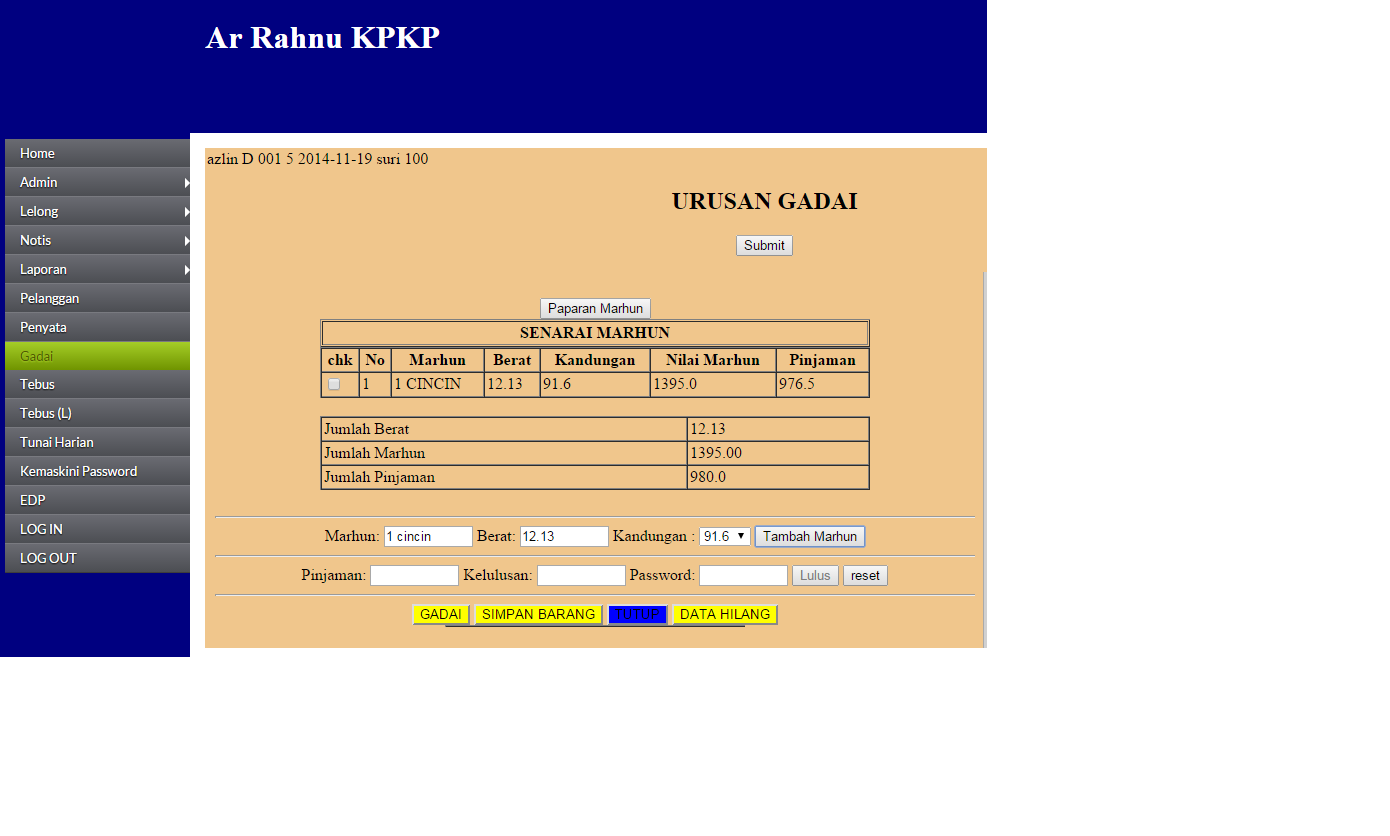Select the EDP menu item
The image size is (1390, 836).
click(x=97, y=500)
